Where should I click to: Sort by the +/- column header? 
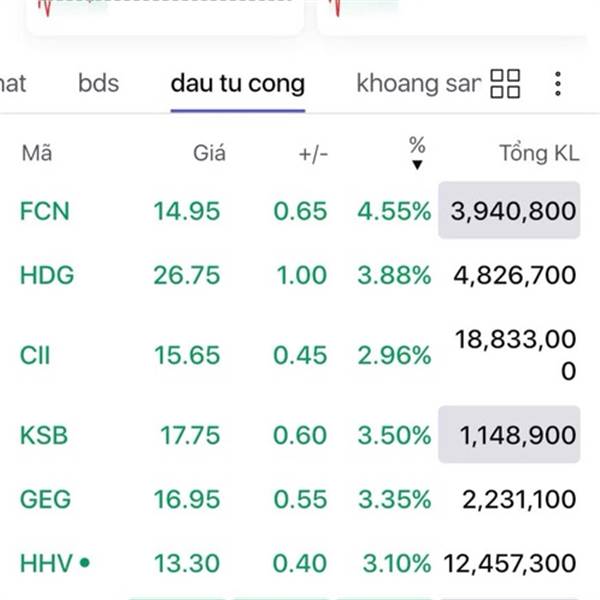point(313,155)
